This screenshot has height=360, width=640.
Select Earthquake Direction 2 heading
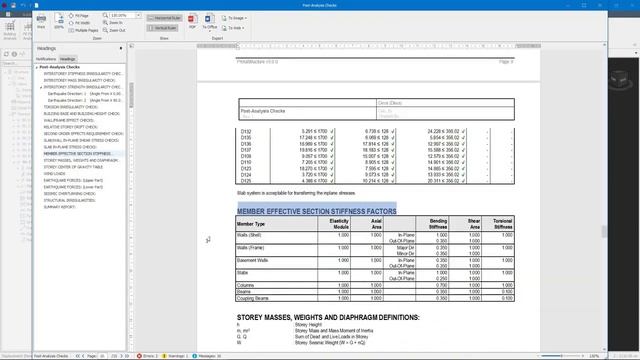85,100
